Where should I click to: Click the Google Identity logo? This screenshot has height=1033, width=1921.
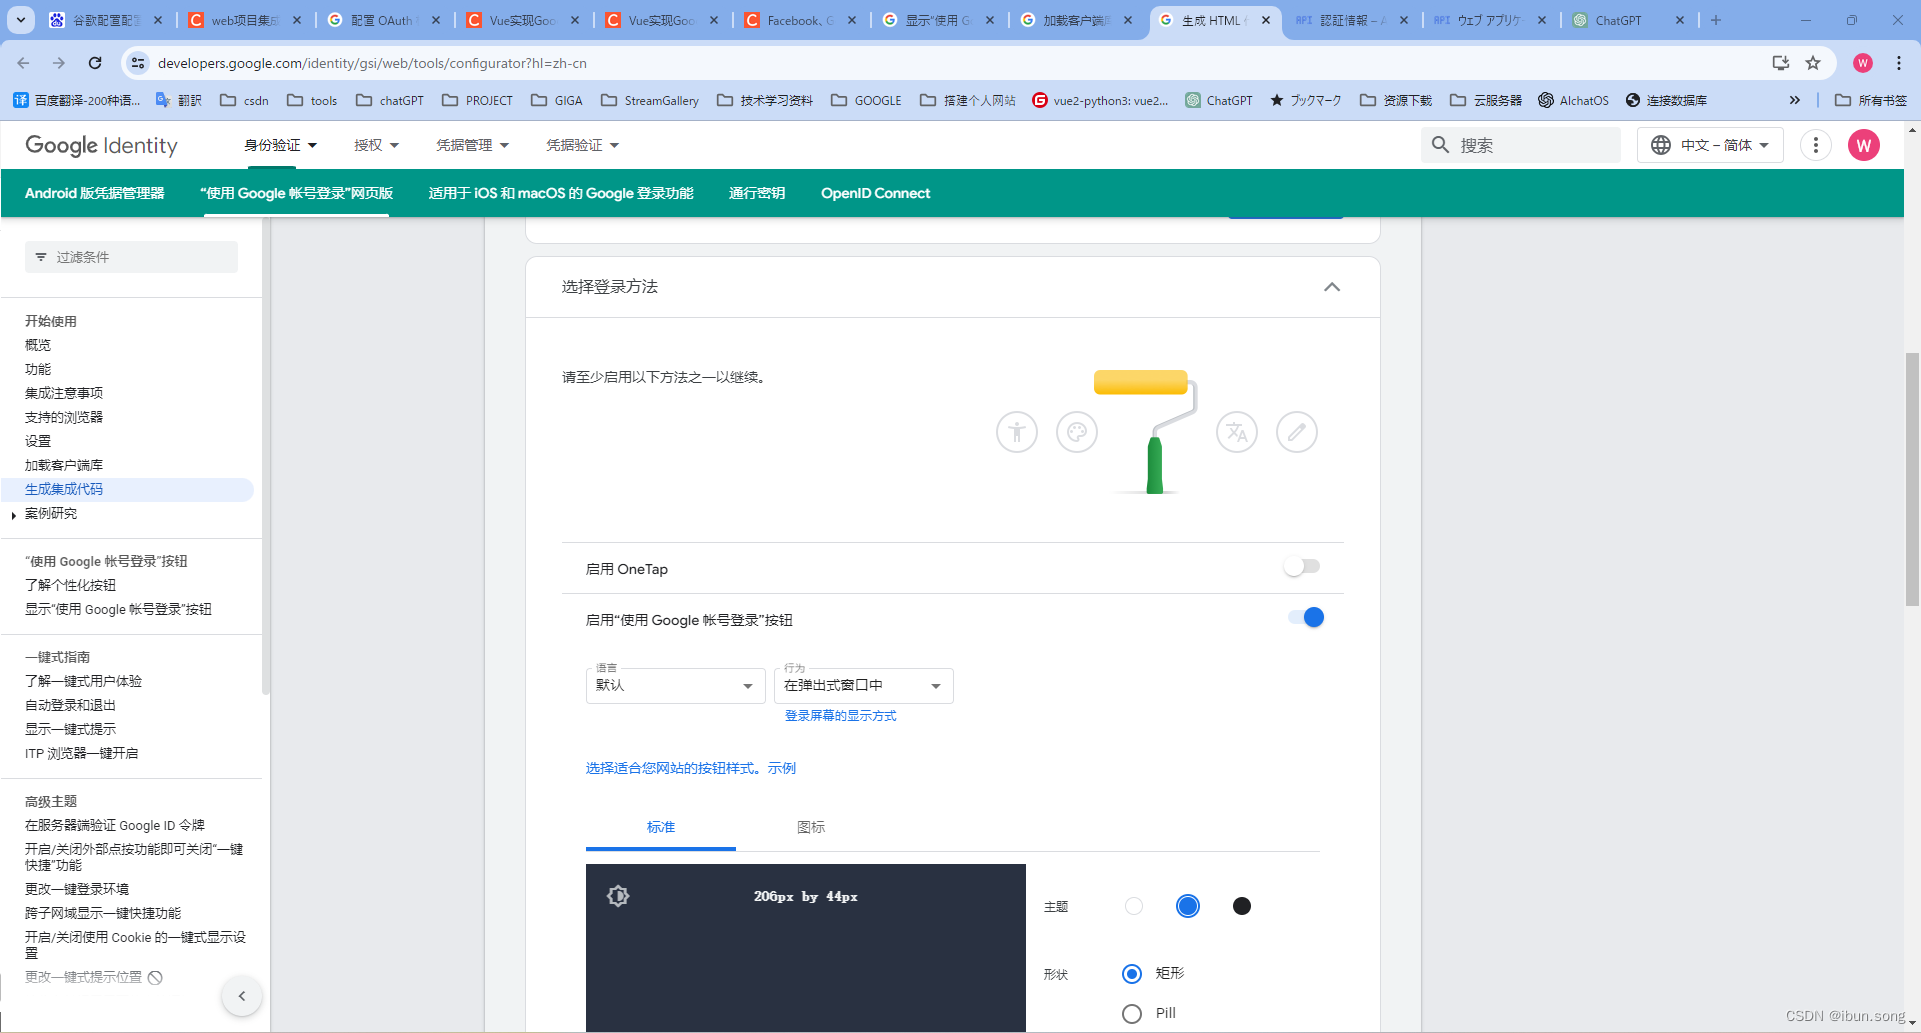[x=101, y=145]
